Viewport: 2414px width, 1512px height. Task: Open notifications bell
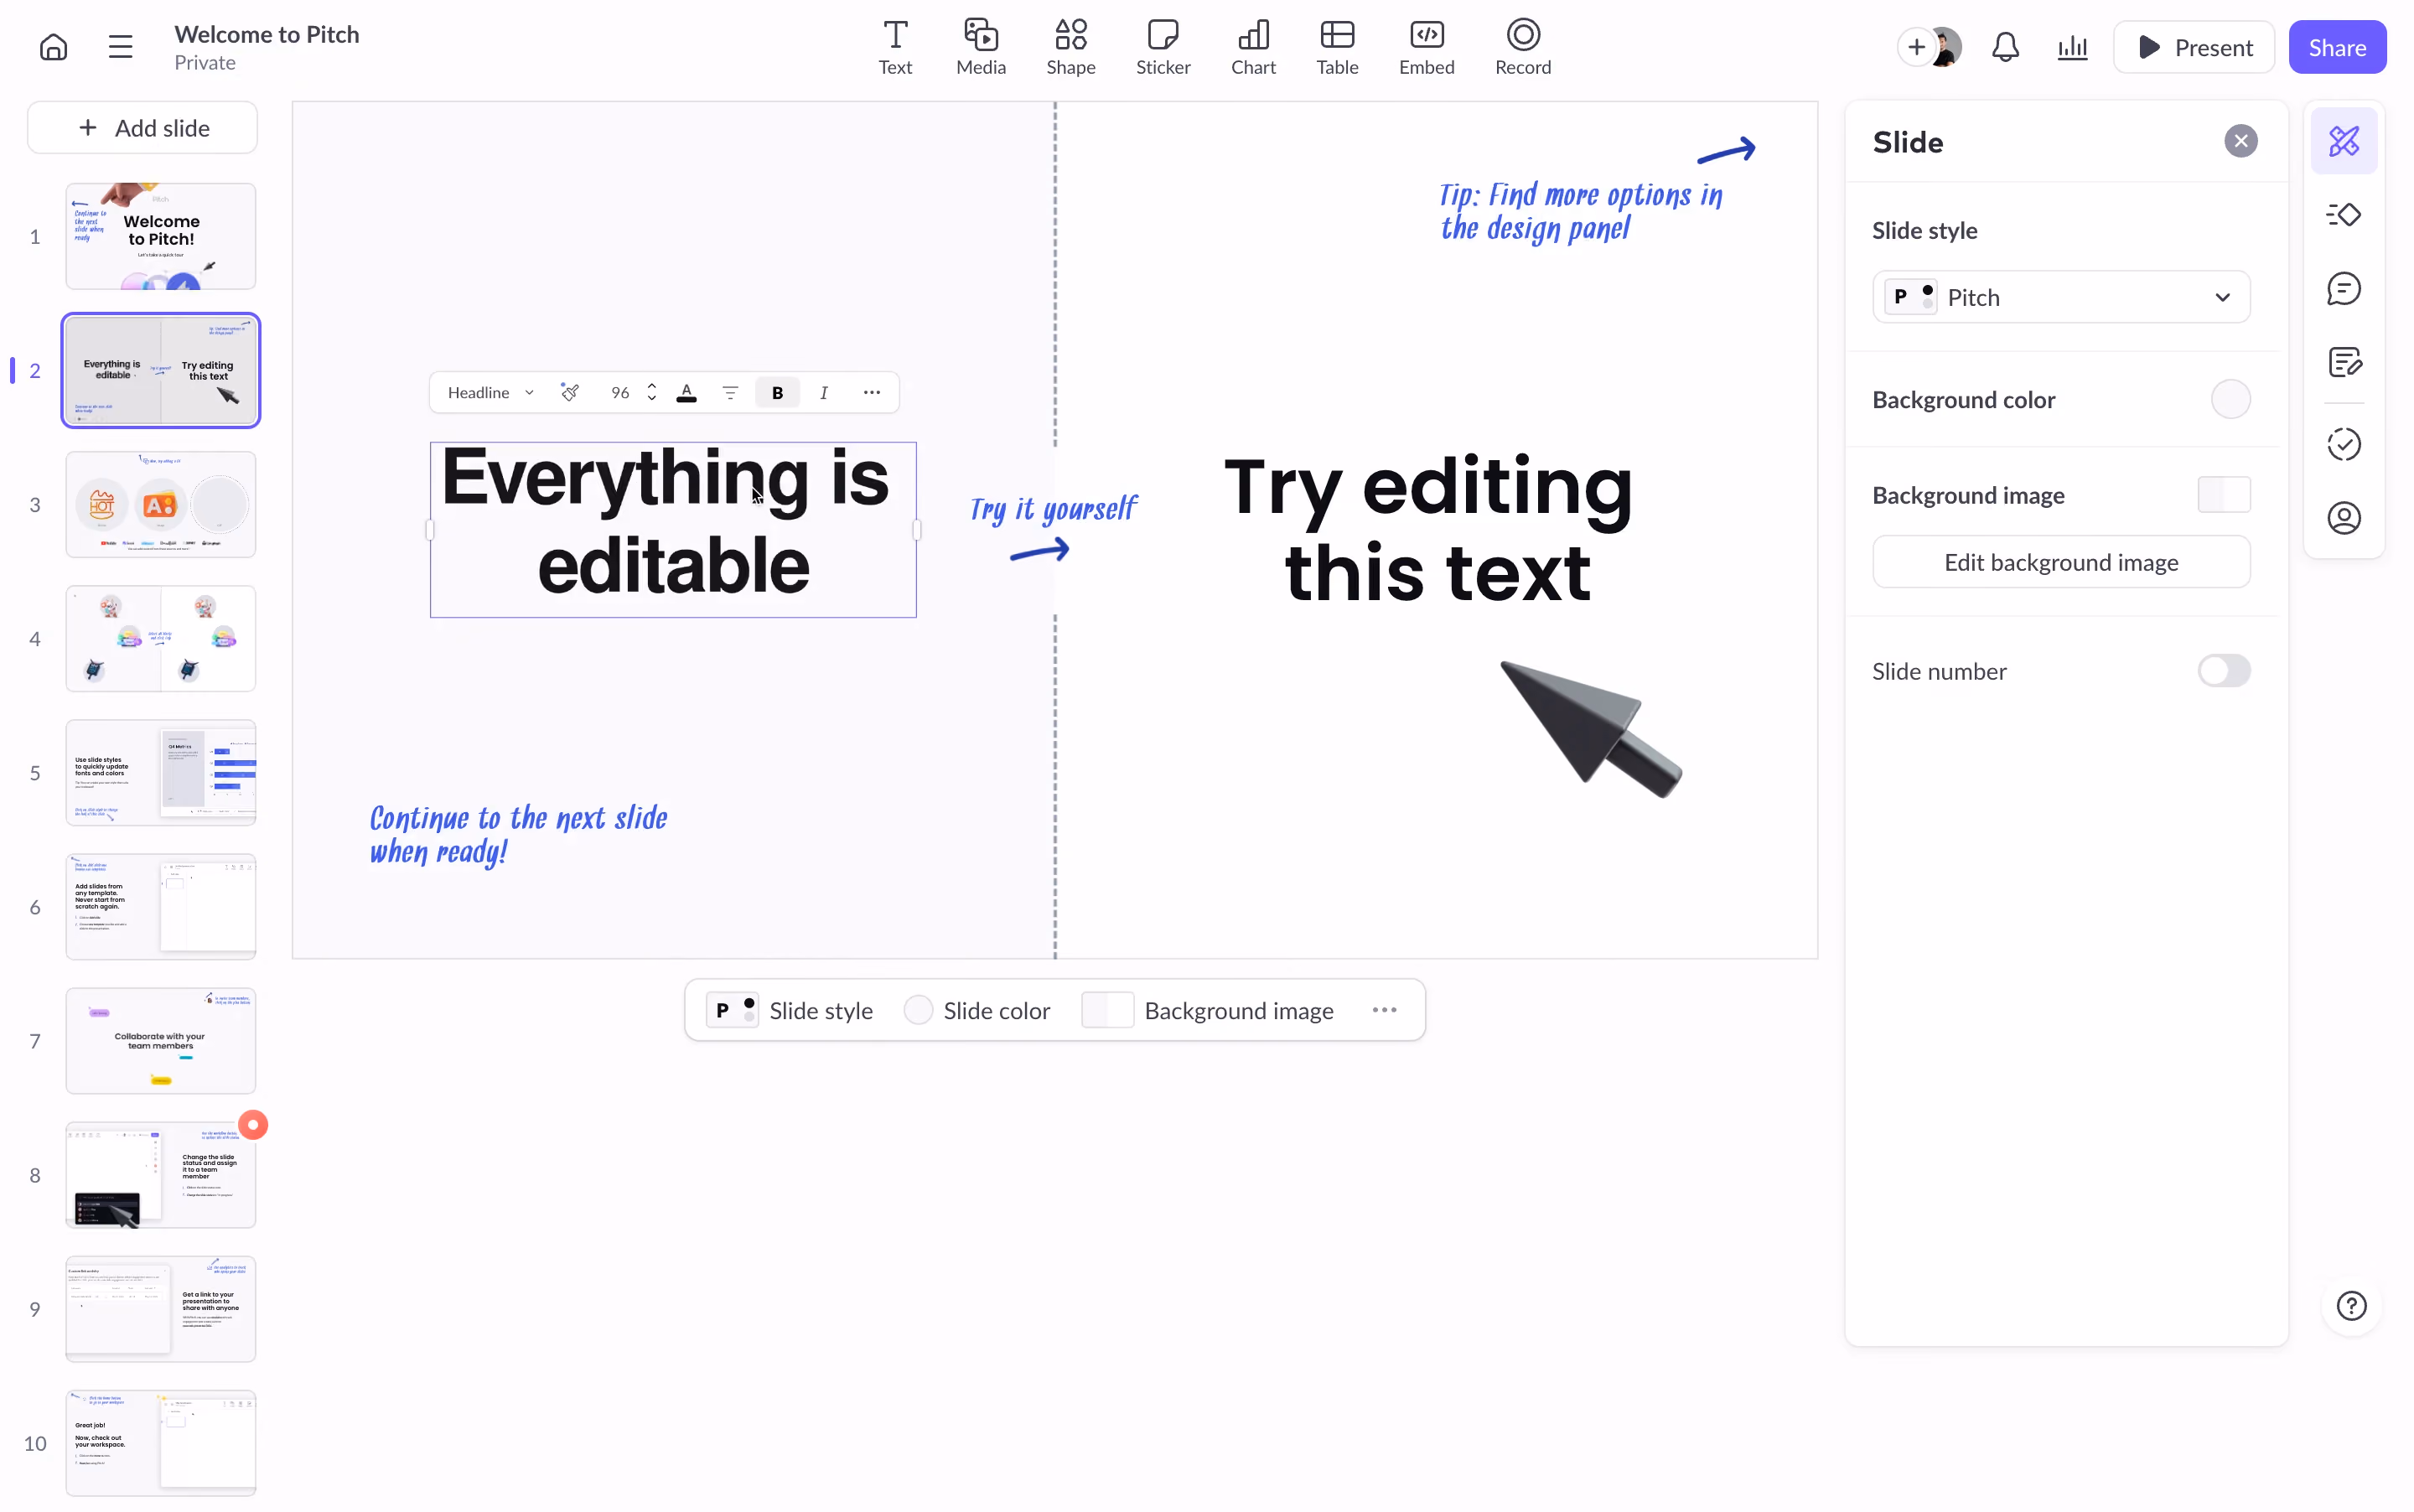pos(2004,47)
